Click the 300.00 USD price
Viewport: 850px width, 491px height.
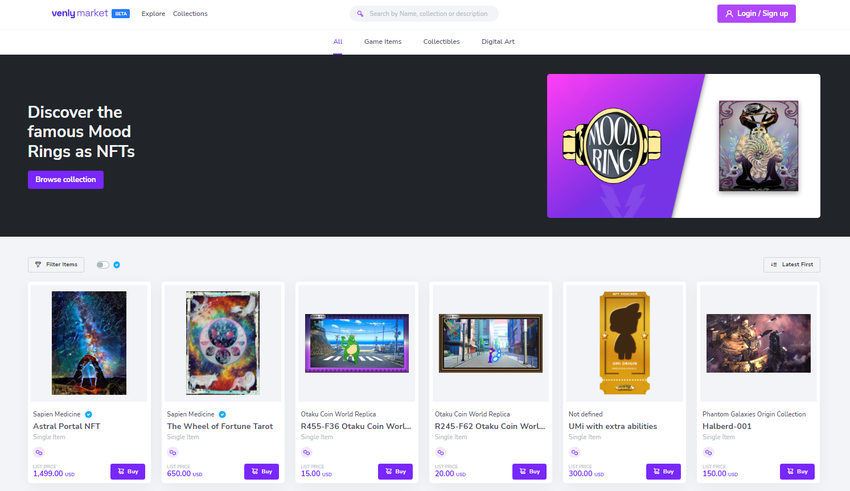coord(586,474)
